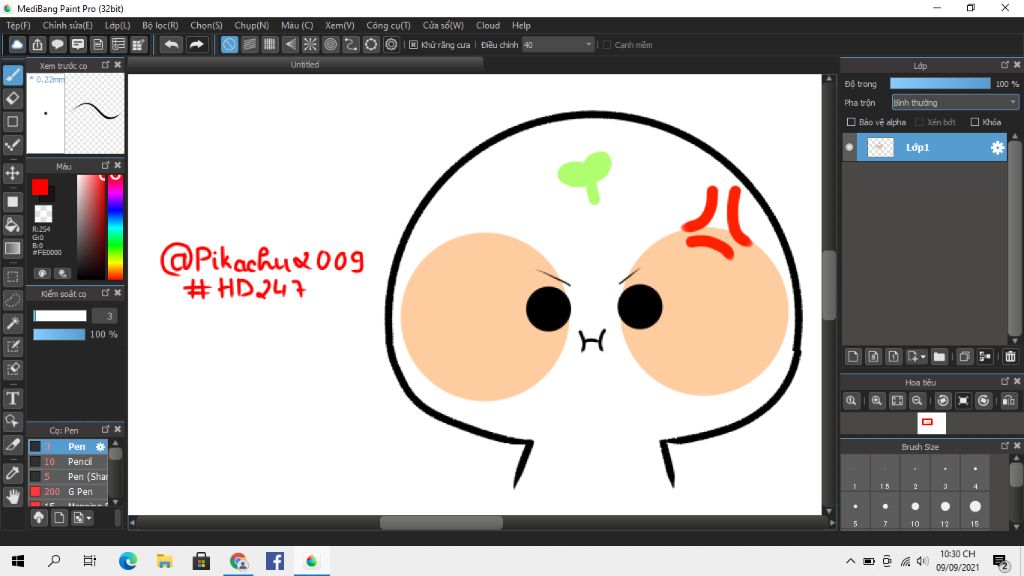Viewport: 1024px width, 576px height.
Task: Open settings gear of the Pen brush
Action: (100, 447)
